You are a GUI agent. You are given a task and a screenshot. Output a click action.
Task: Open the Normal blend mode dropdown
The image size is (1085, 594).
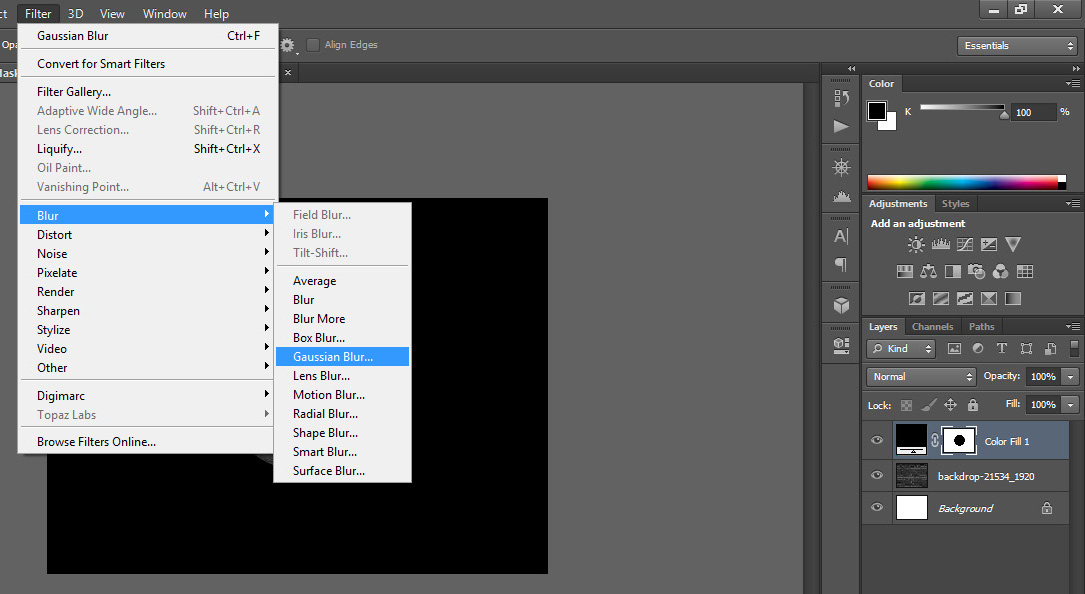pos(921,377)
